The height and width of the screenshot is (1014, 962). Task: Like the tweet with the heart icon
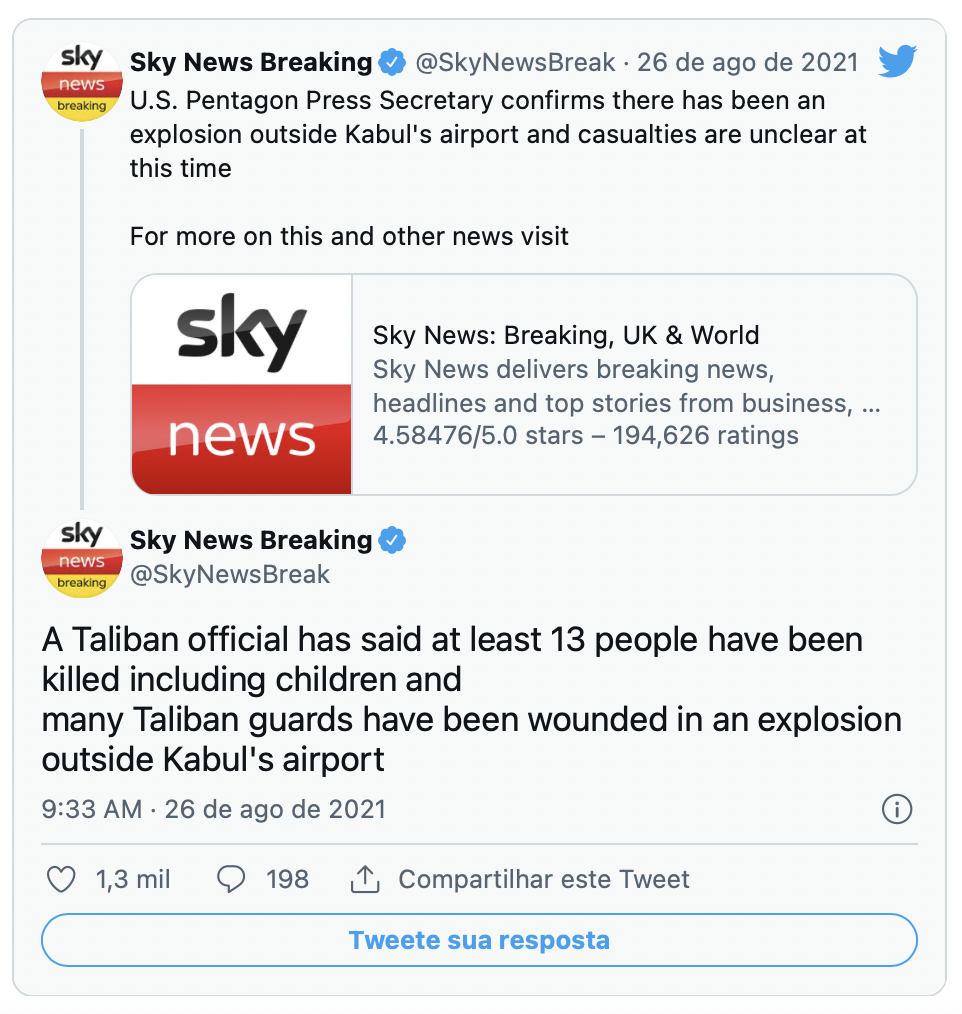(x=62, y=880)
